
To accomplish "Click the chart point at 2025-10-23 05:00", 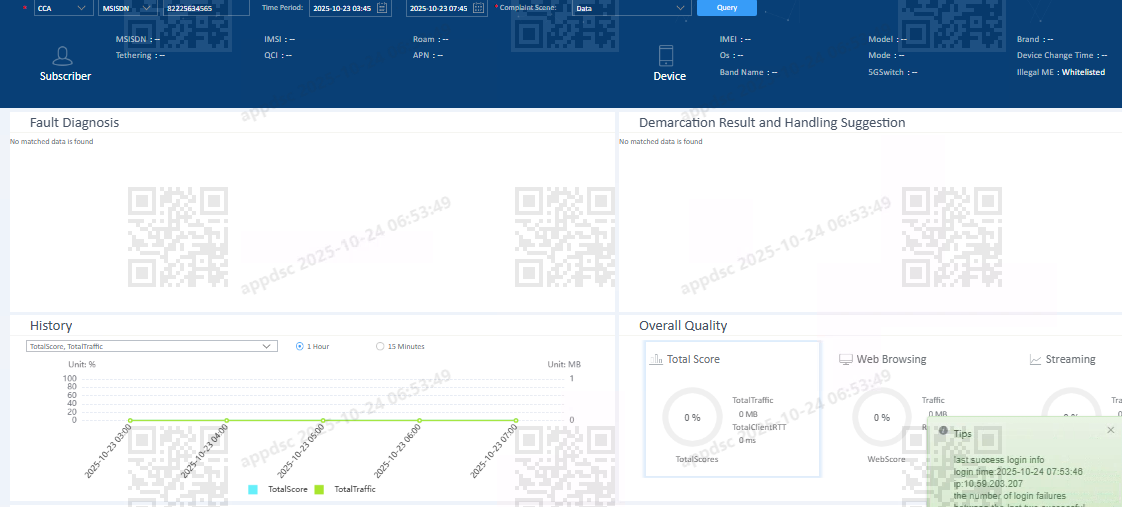I will pyautogui.click(x=323, y=420).
